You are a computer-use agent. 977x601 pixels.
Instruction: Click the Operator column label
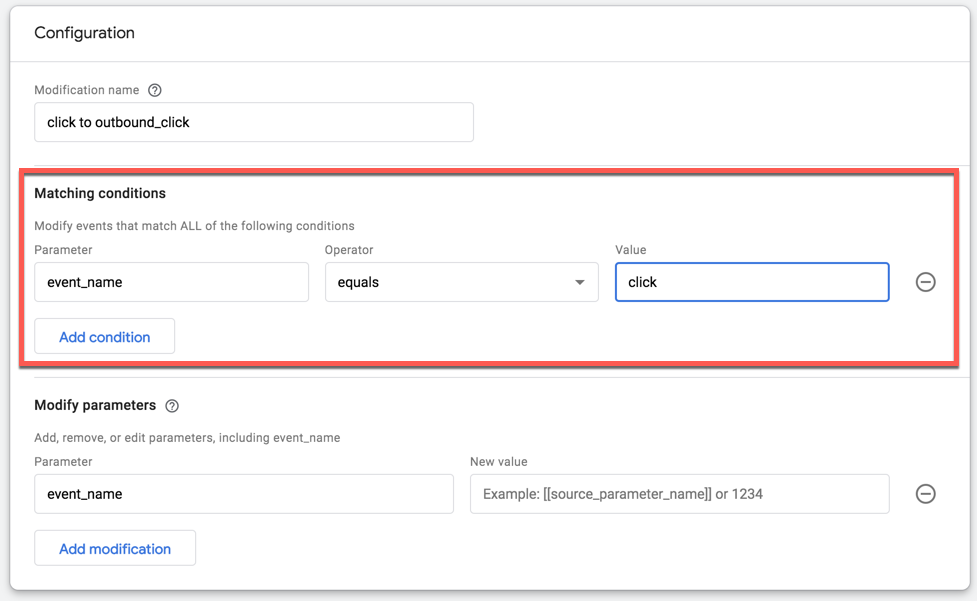349,250
